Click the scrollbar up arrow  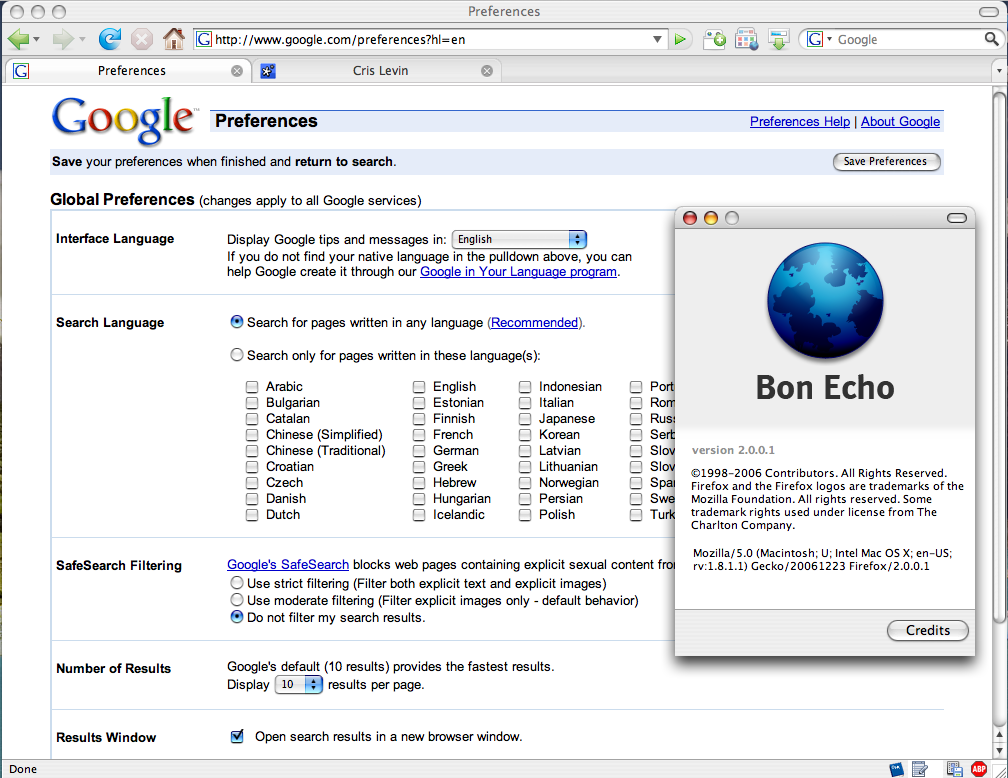[999, 735]
